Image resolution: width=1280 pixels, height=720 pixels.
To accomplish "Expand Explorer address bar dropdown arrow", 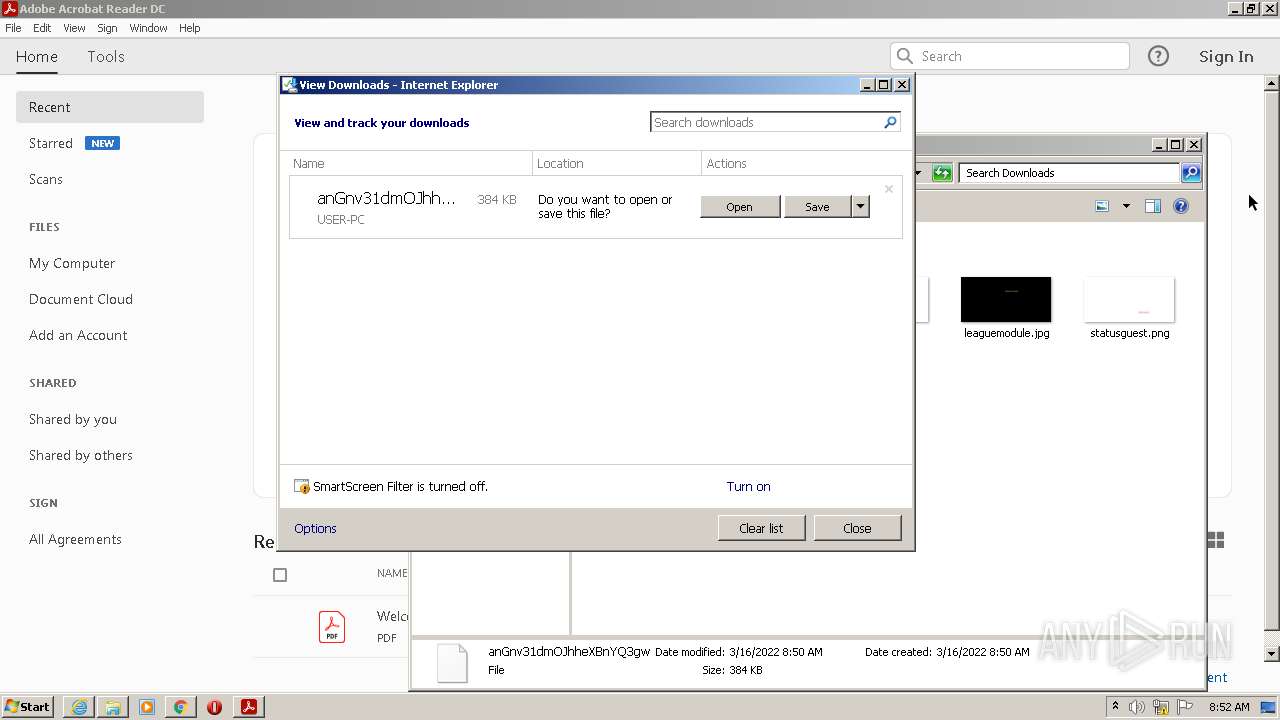I will (x=918, y=173).
